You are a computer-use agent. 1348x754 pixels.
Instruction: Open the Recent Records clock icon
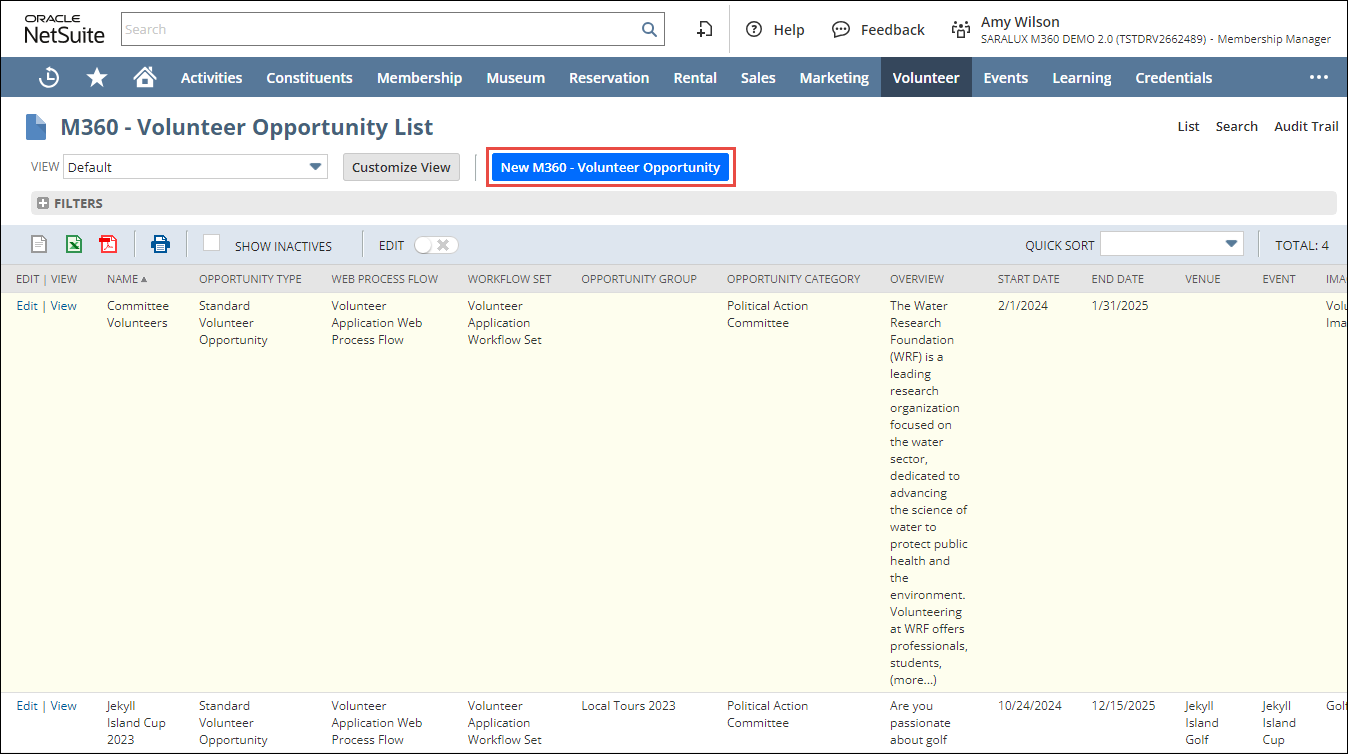click(48, 77)
